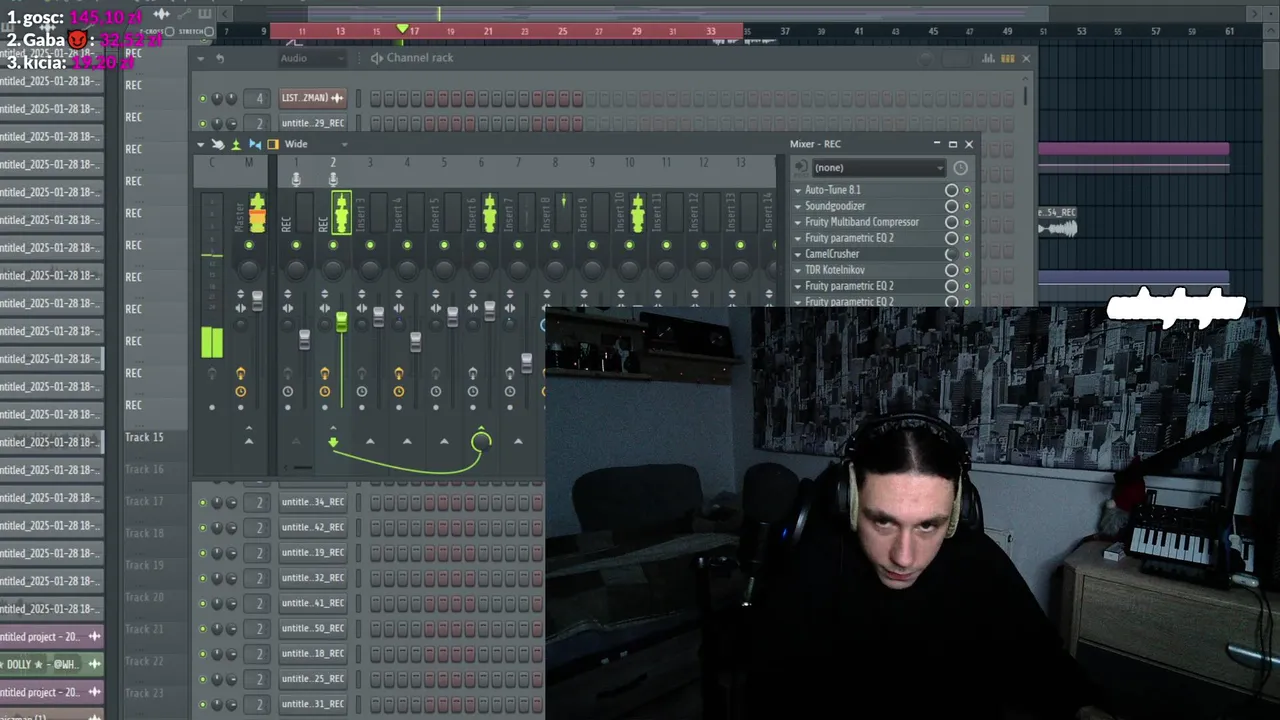Toggle TDR Kotelnikov effect on/off LED
1280x720 pixels.
[967, 270]
